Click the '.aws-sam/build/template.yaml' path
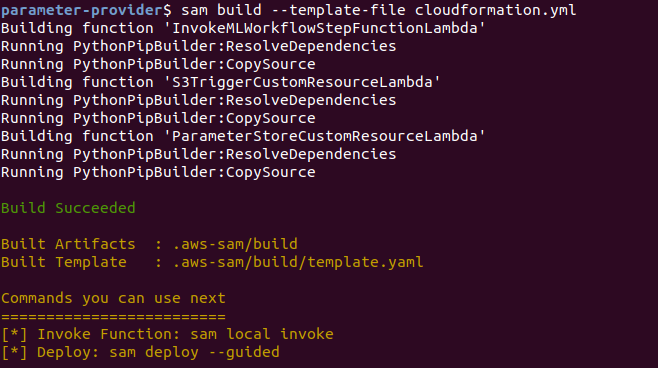This screenshot has width=658, height=368. tap(298, 262)
